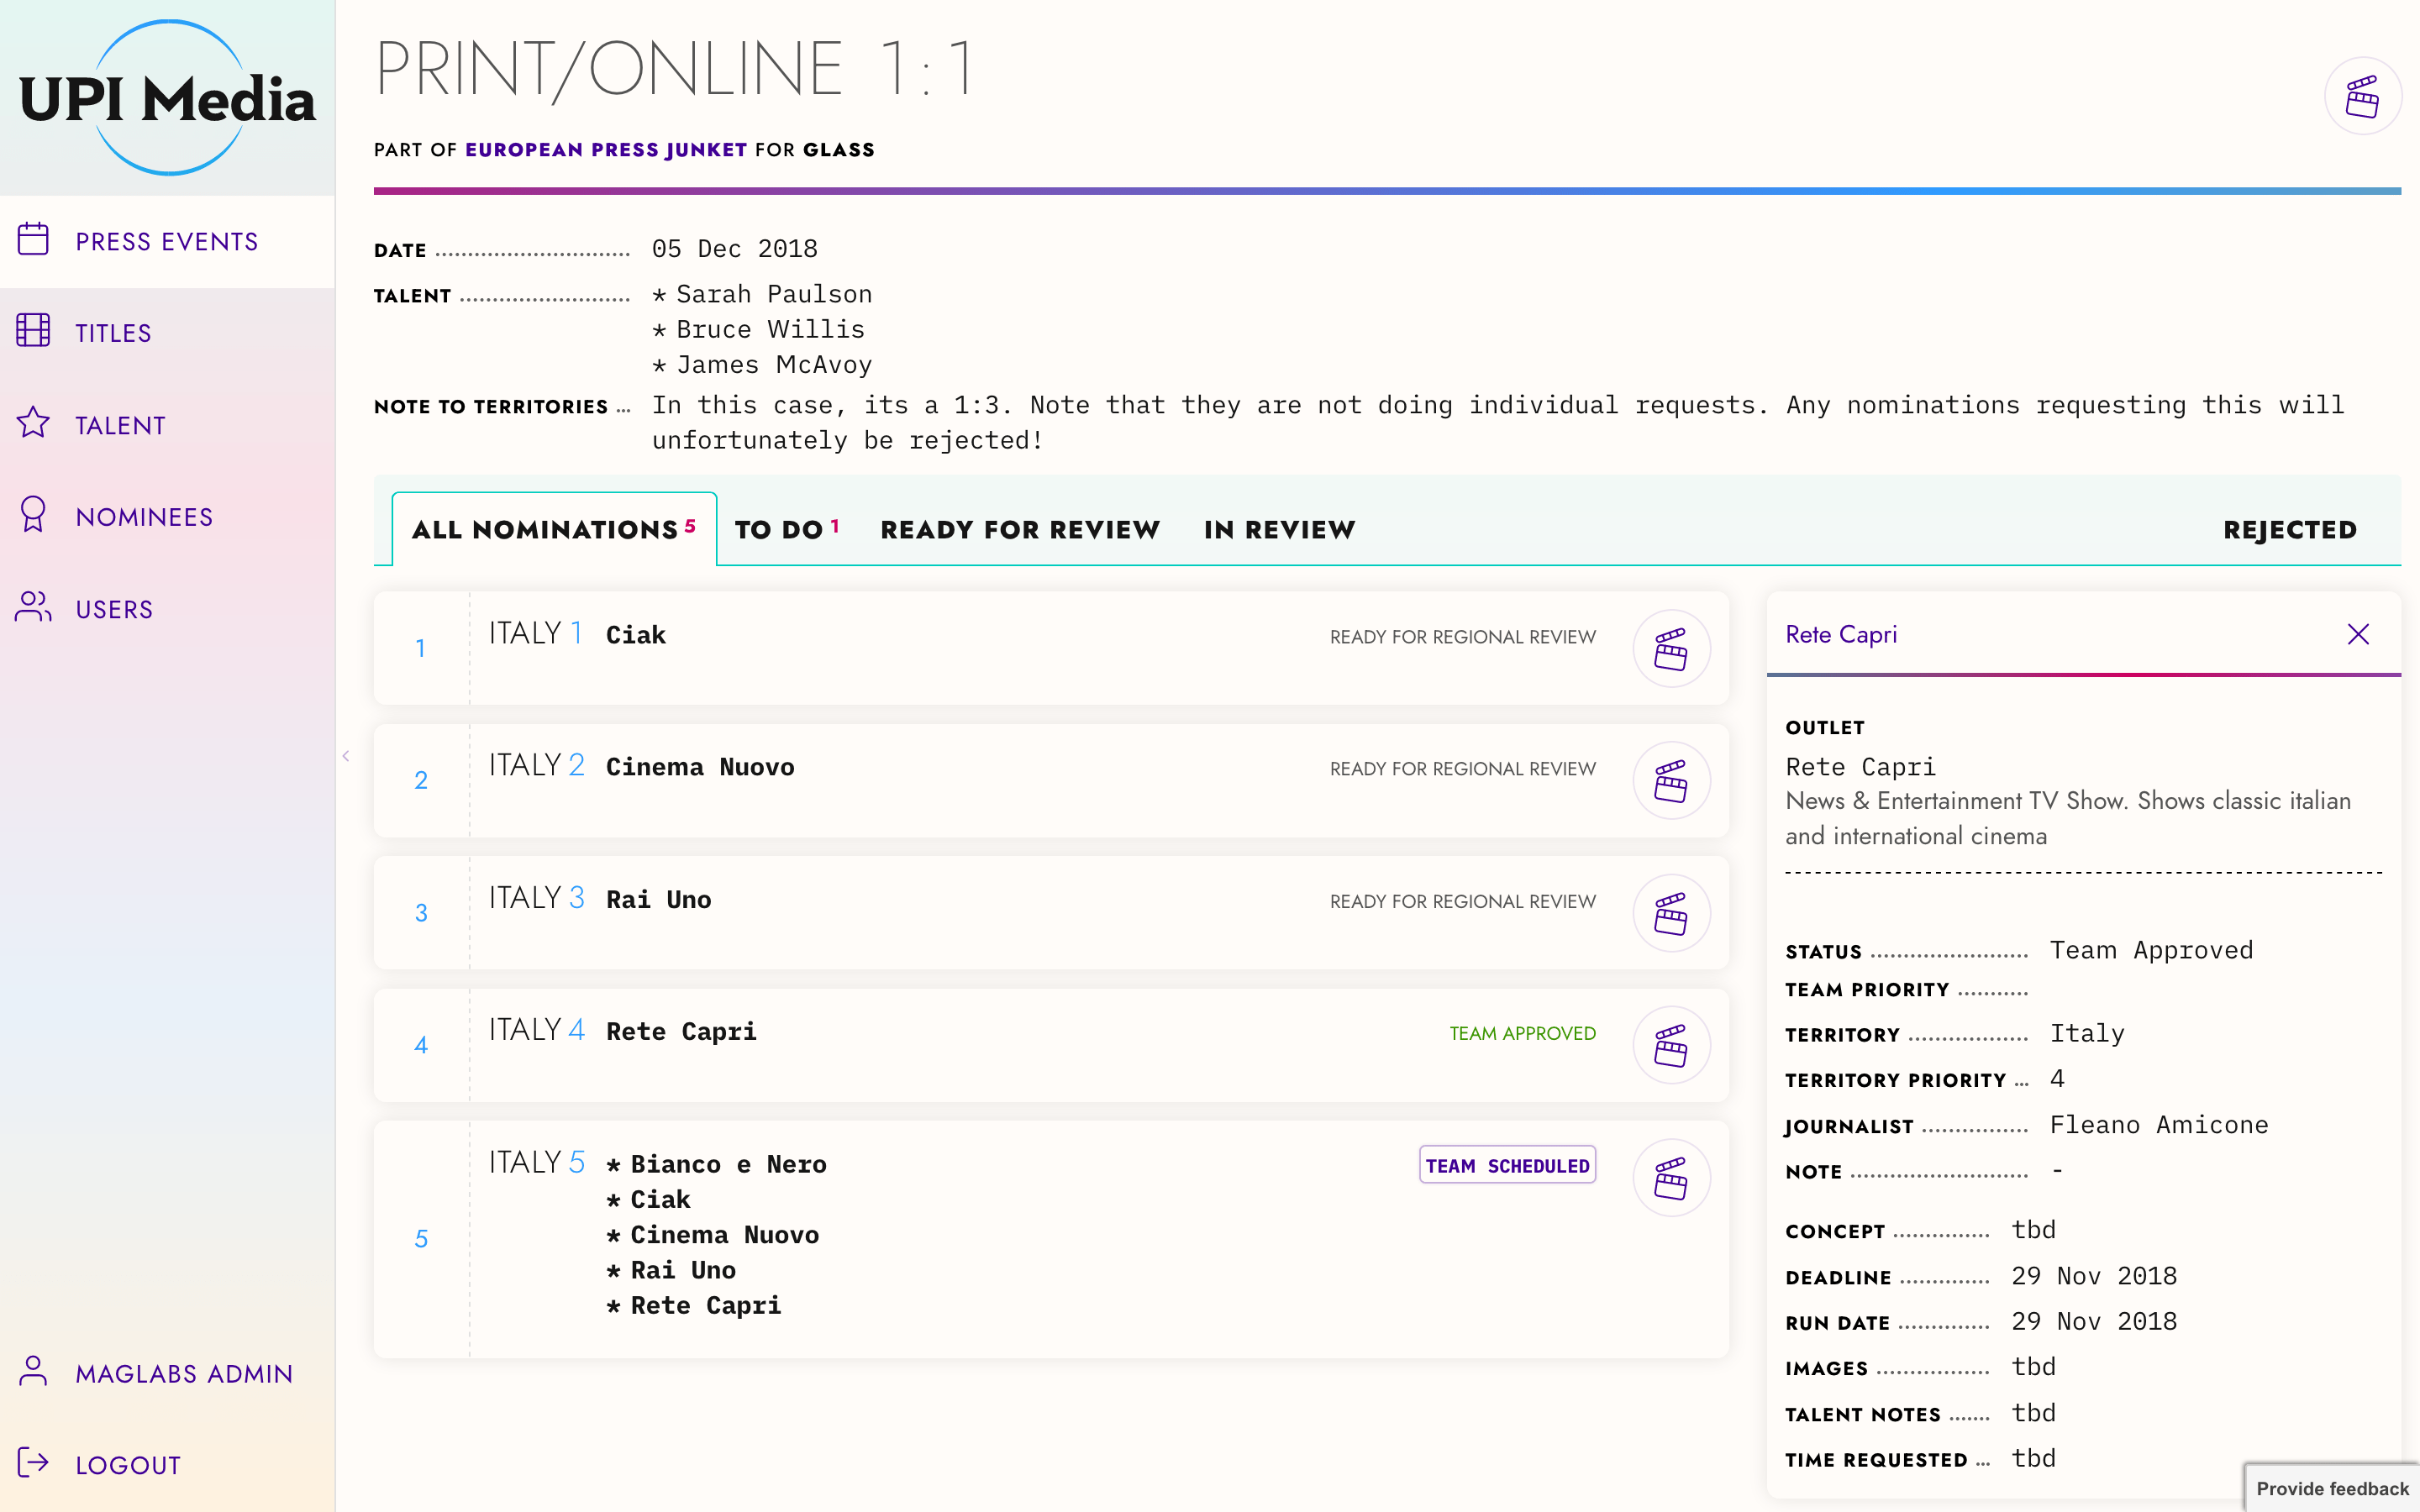Click the Logout arrow icon

click(33, 1463)
